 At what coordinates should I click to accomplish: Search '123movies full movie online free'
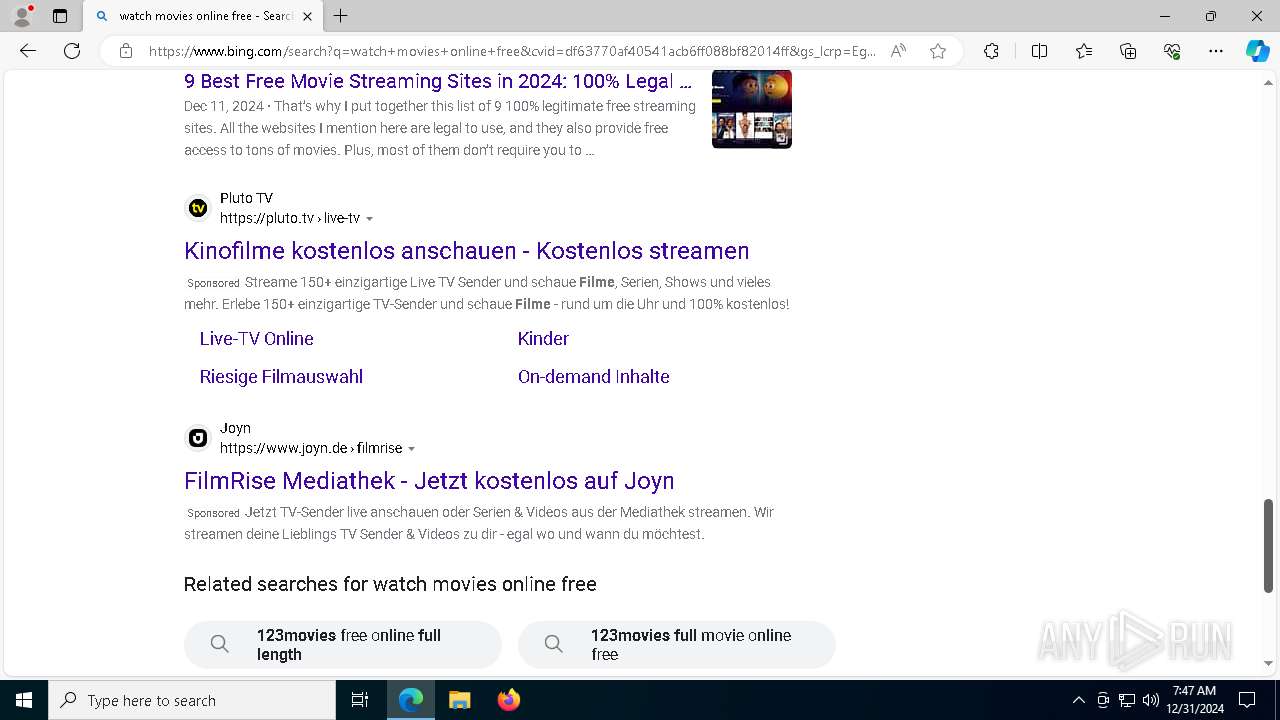click(677, 644)
